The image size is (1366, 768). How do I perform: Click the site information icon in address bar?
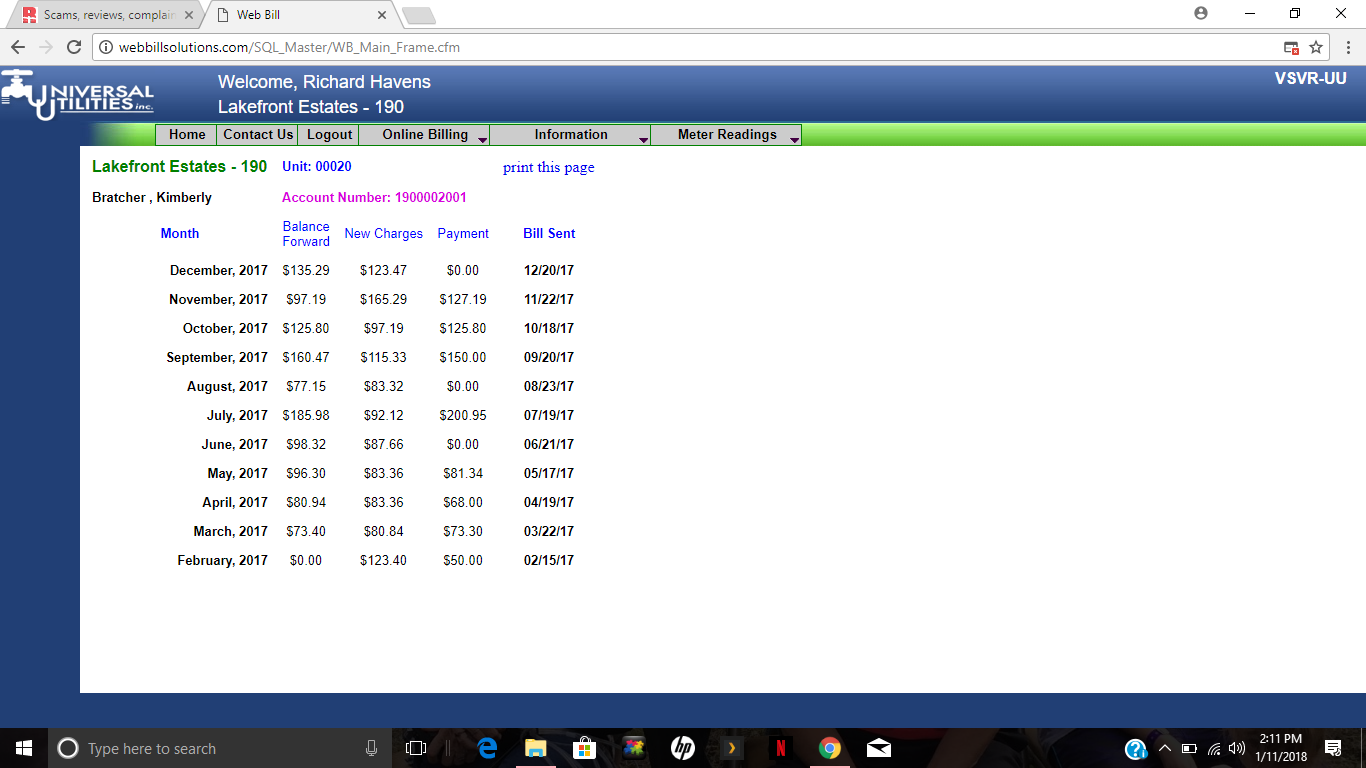[105, 47]
